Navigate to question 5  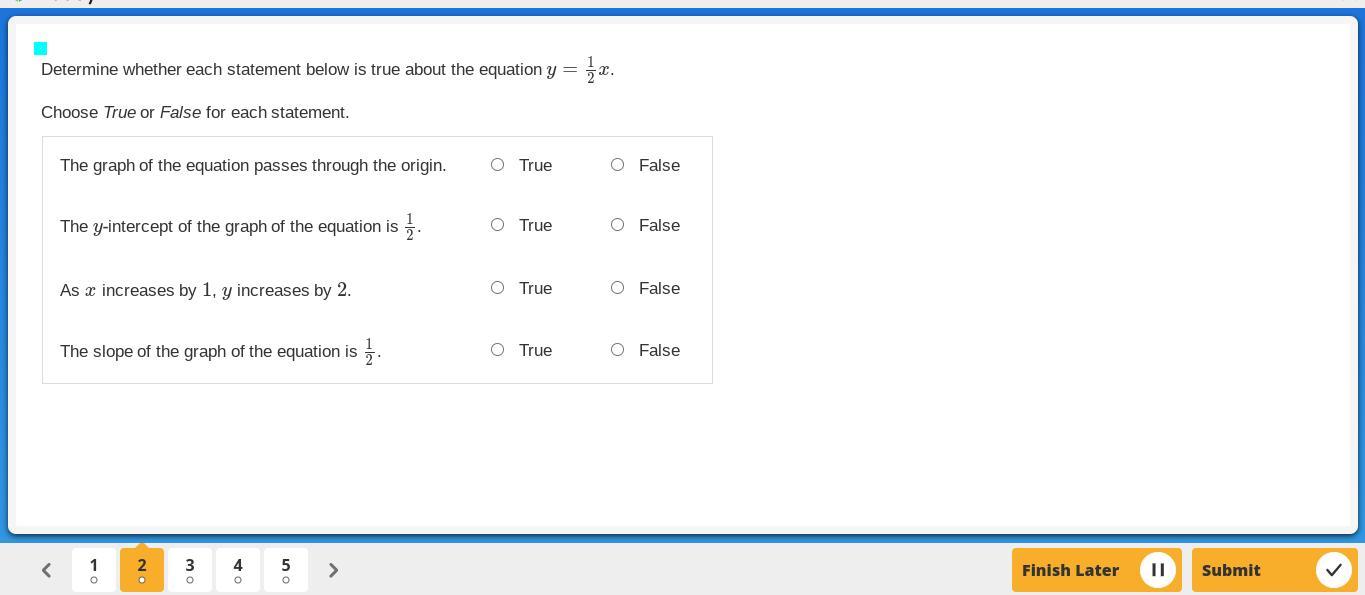tap(286, 569)
